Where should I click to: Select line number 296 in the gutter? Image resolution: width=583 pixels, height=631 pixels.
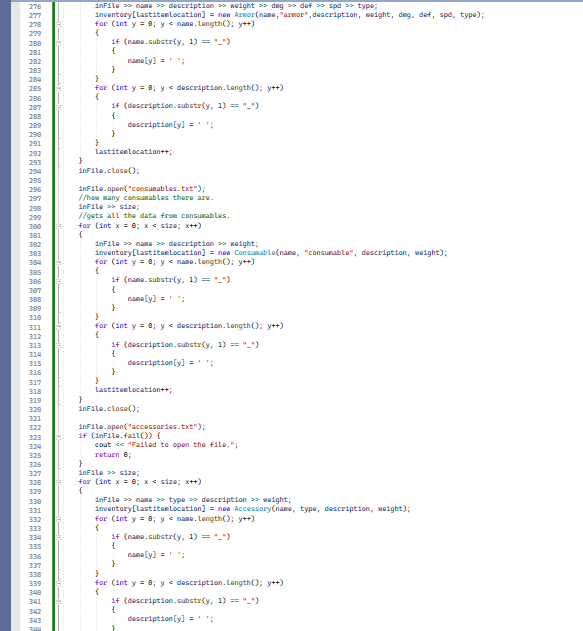[35, 190]
